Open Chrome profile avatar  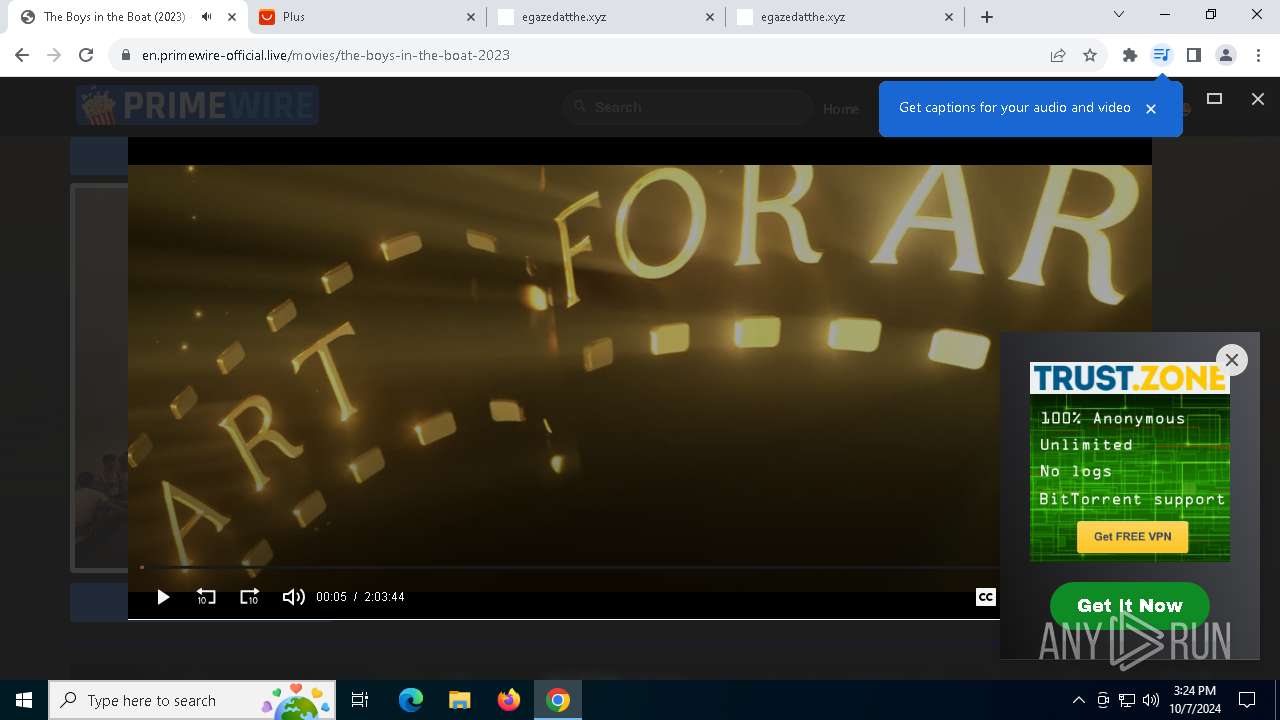coord(1225,55)
